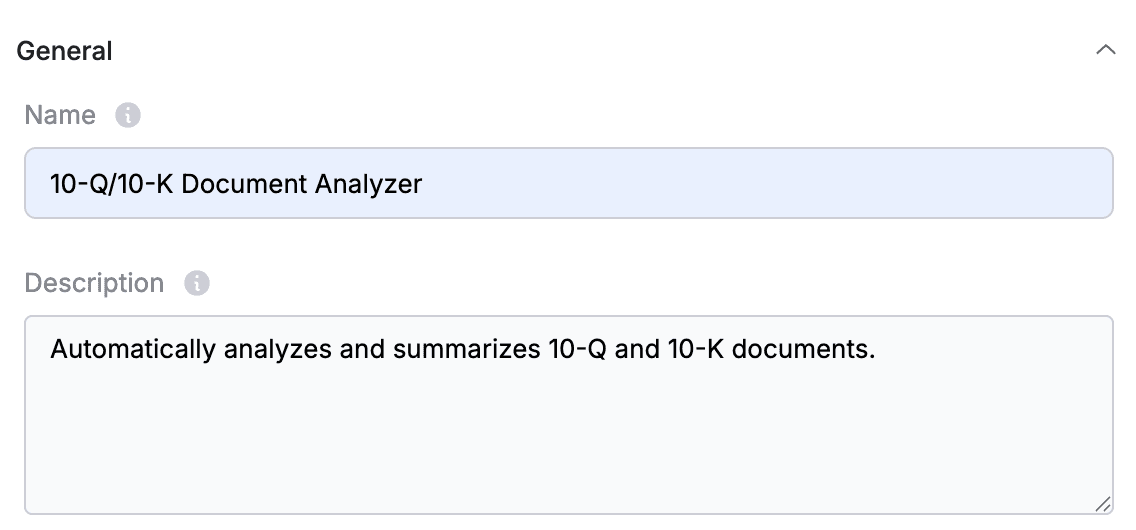Click the General section heading
Screen dimensions: 1136x530
coord(64,51)
